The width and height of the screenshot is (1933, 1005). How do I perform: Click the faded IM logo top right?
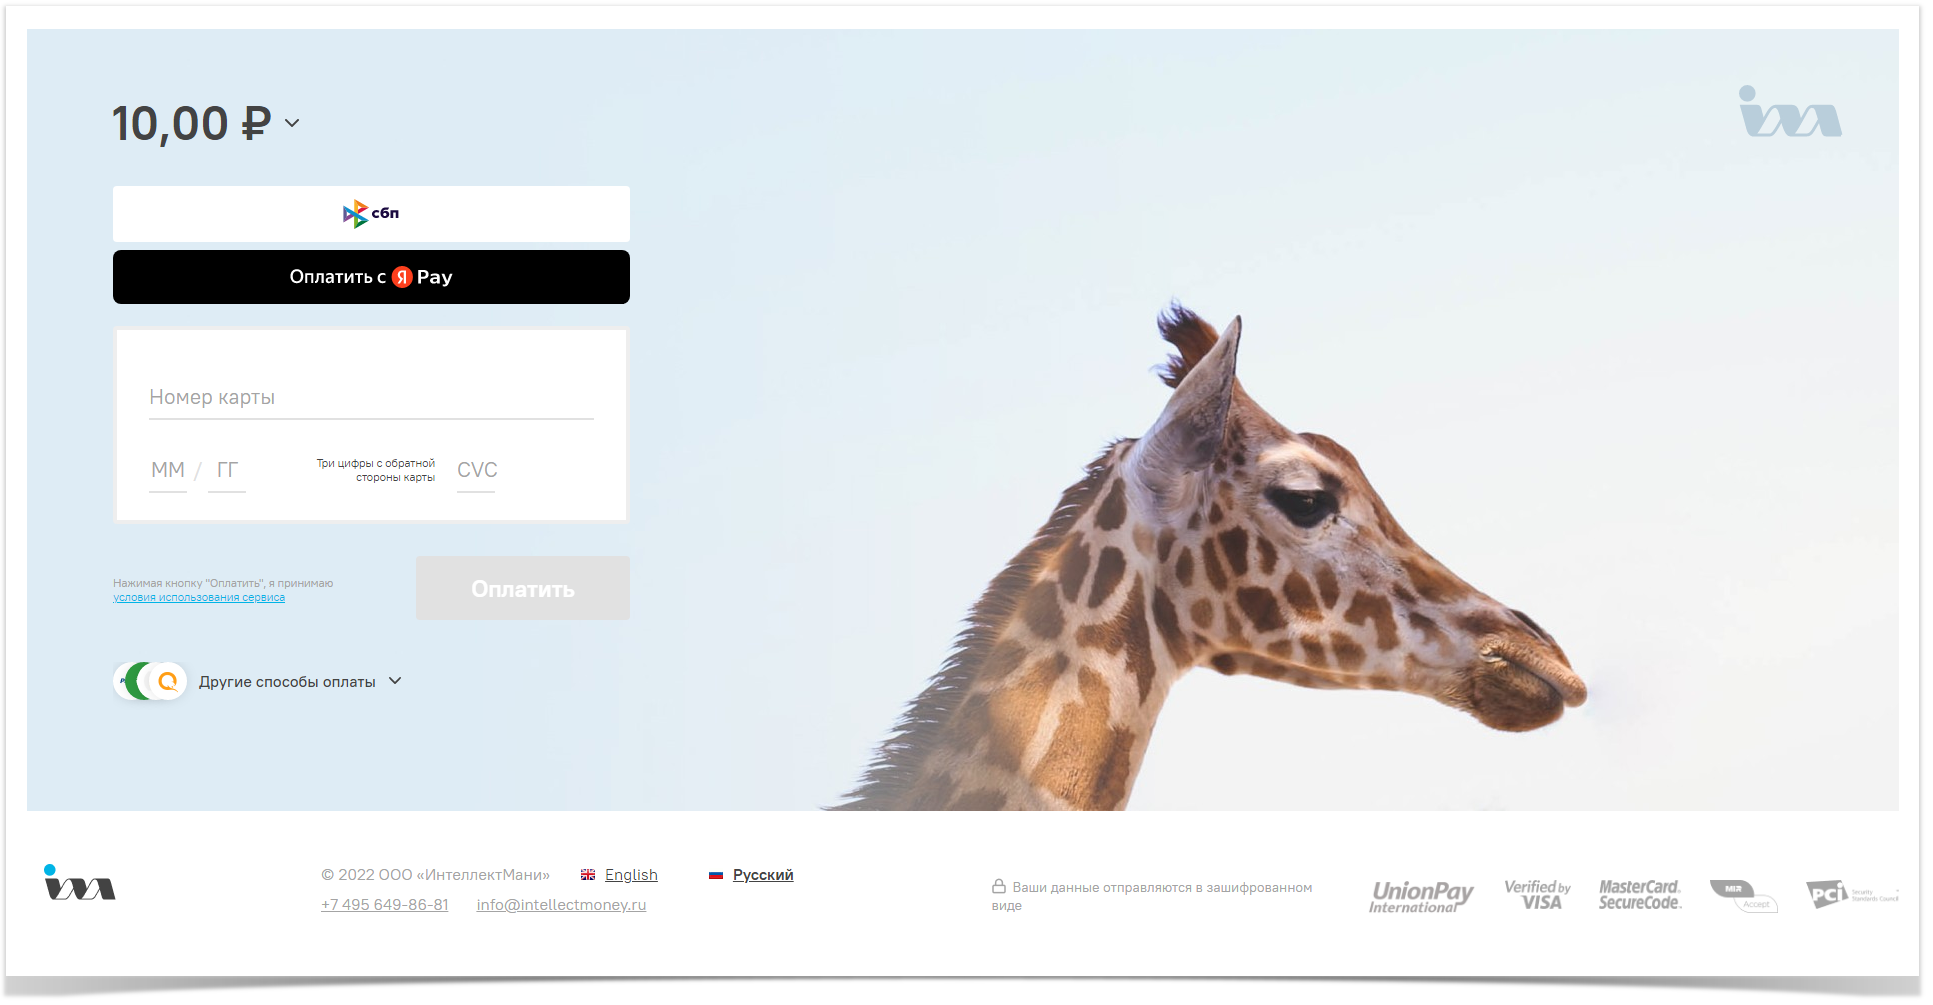click(x=1790, y=111)
